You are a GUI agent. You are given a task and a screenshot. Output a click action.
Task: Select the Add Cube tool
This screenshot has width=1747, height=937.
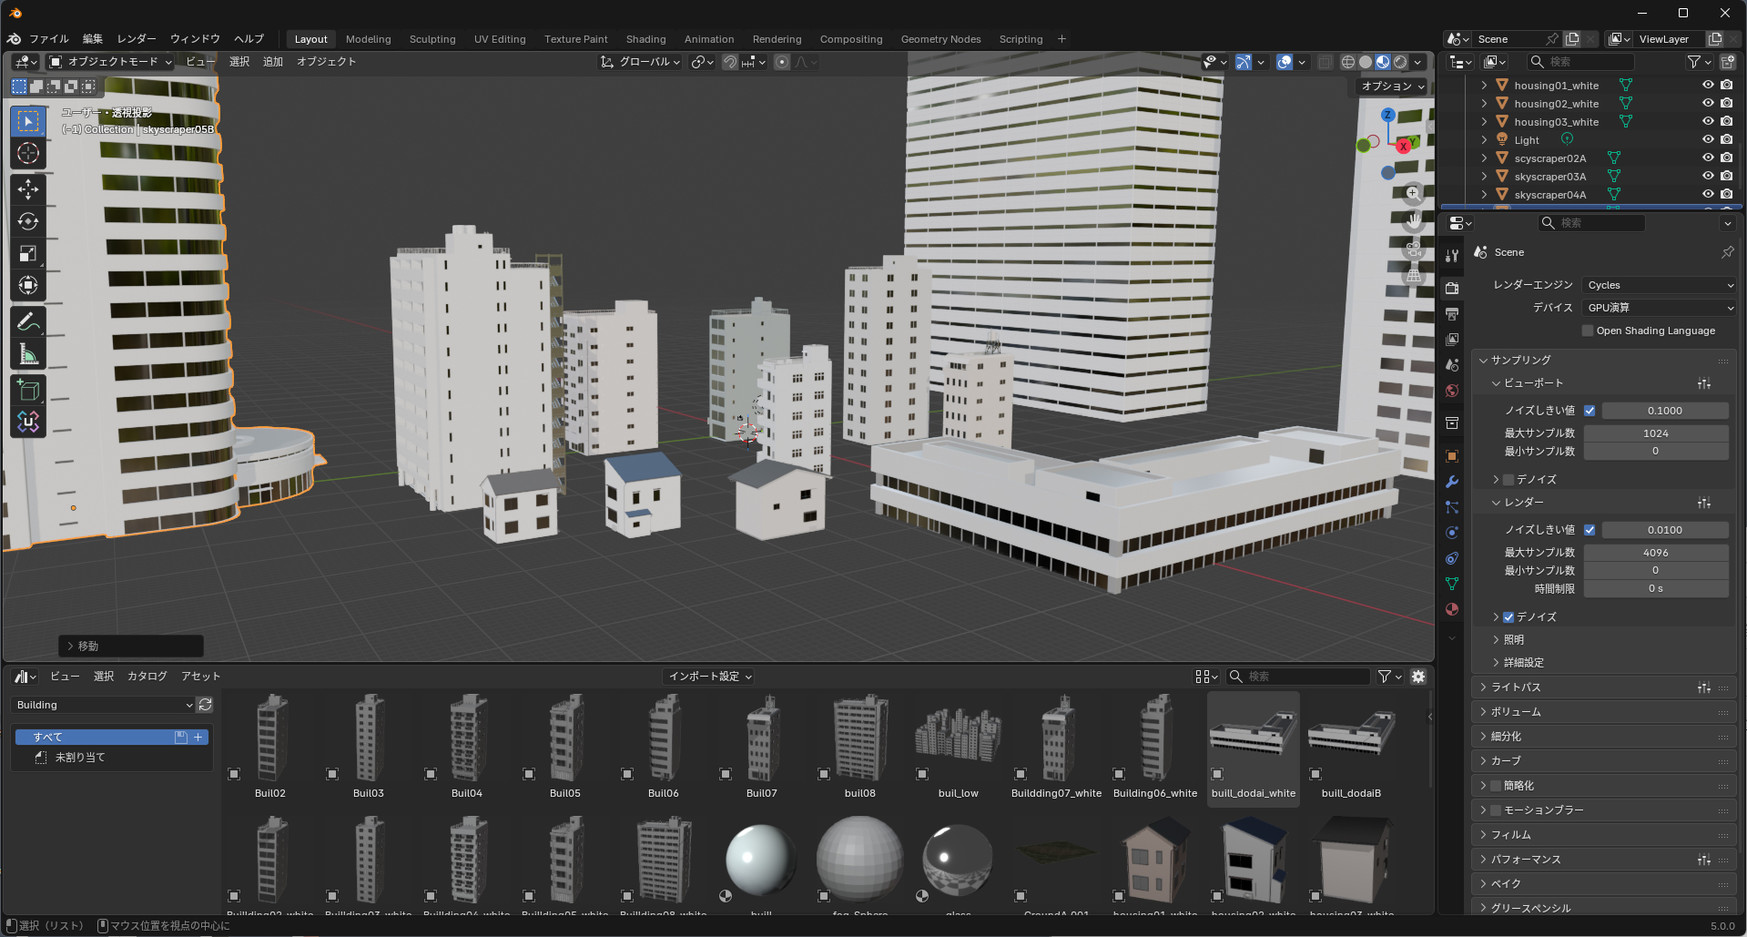pos(28,389)
